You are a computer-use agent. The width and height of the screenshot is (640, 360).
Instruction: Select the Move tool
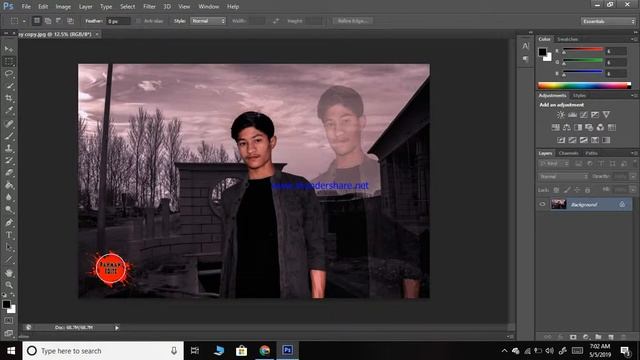pyautogui.click(x=9, y=49)
